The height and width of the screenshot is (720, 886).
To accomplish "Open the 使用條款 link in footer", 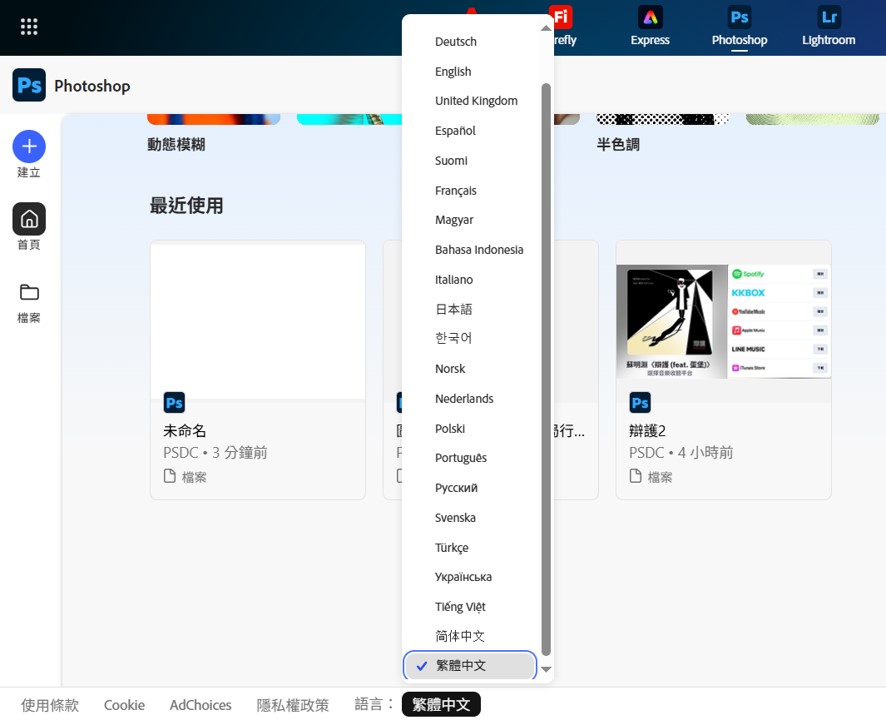I will tap(50, 705).
